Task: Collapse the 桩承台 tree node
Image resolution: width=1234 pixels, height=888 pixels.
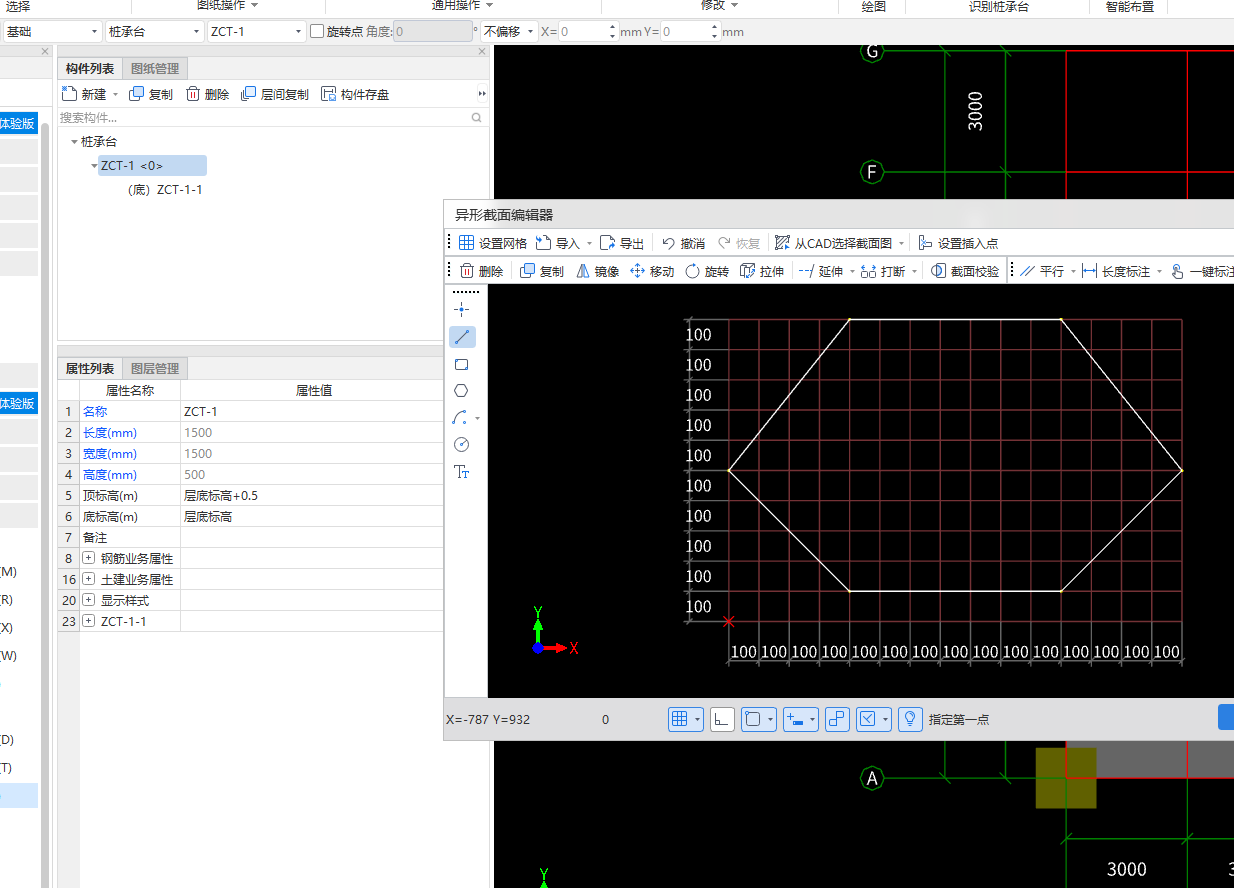Action: coord(74,142)
